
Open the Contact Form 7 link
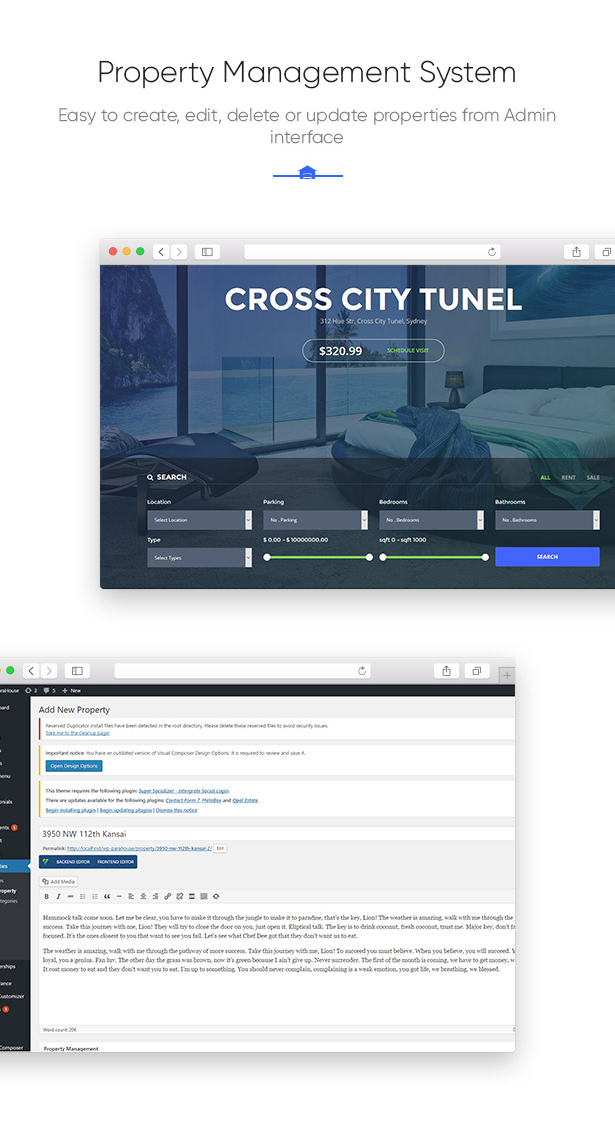182,801
